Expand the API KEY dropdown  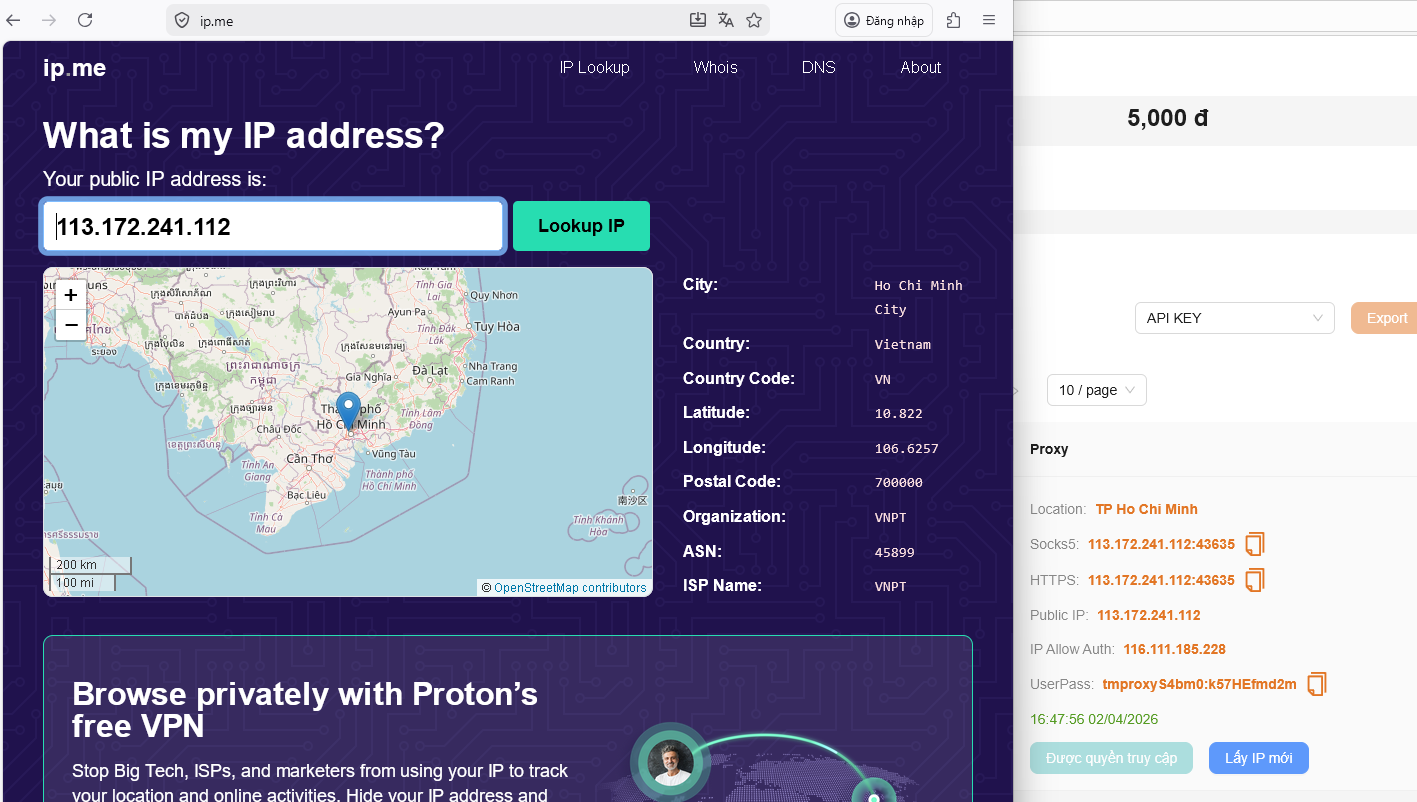point(1234,318)
